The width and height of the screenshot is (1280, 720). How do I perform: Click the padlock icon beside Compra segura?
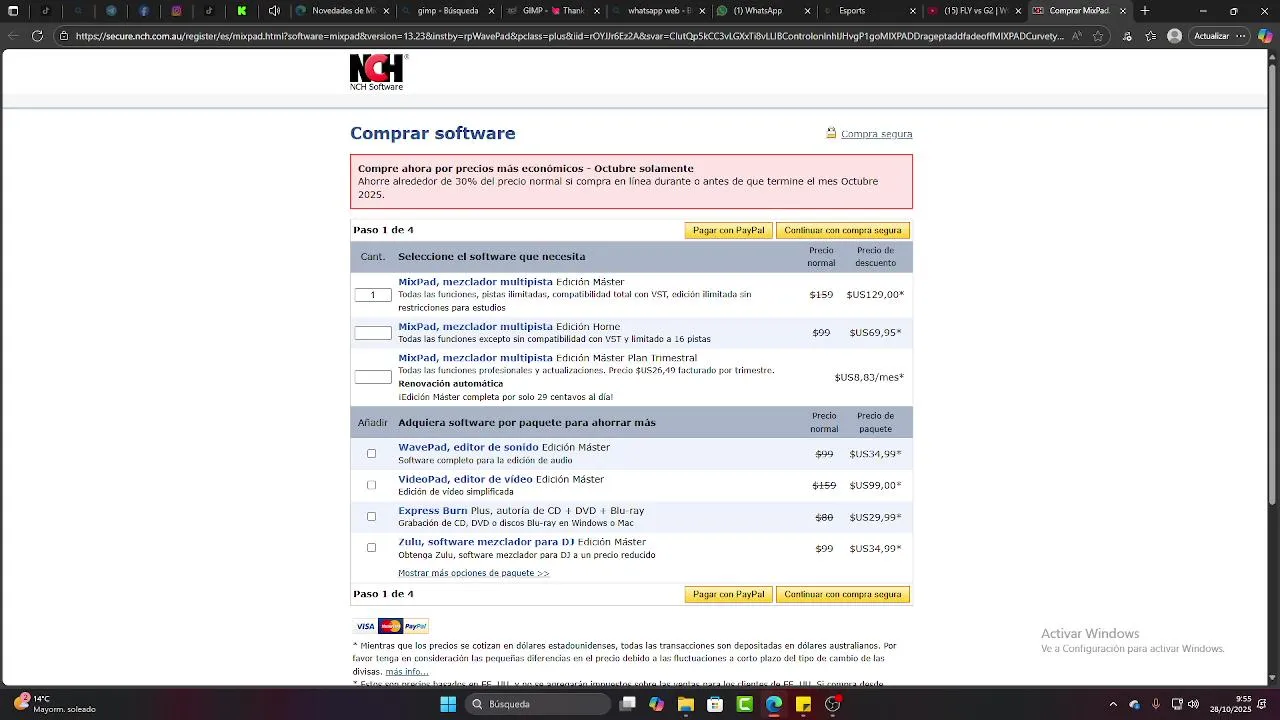click(x=831, y=133)
